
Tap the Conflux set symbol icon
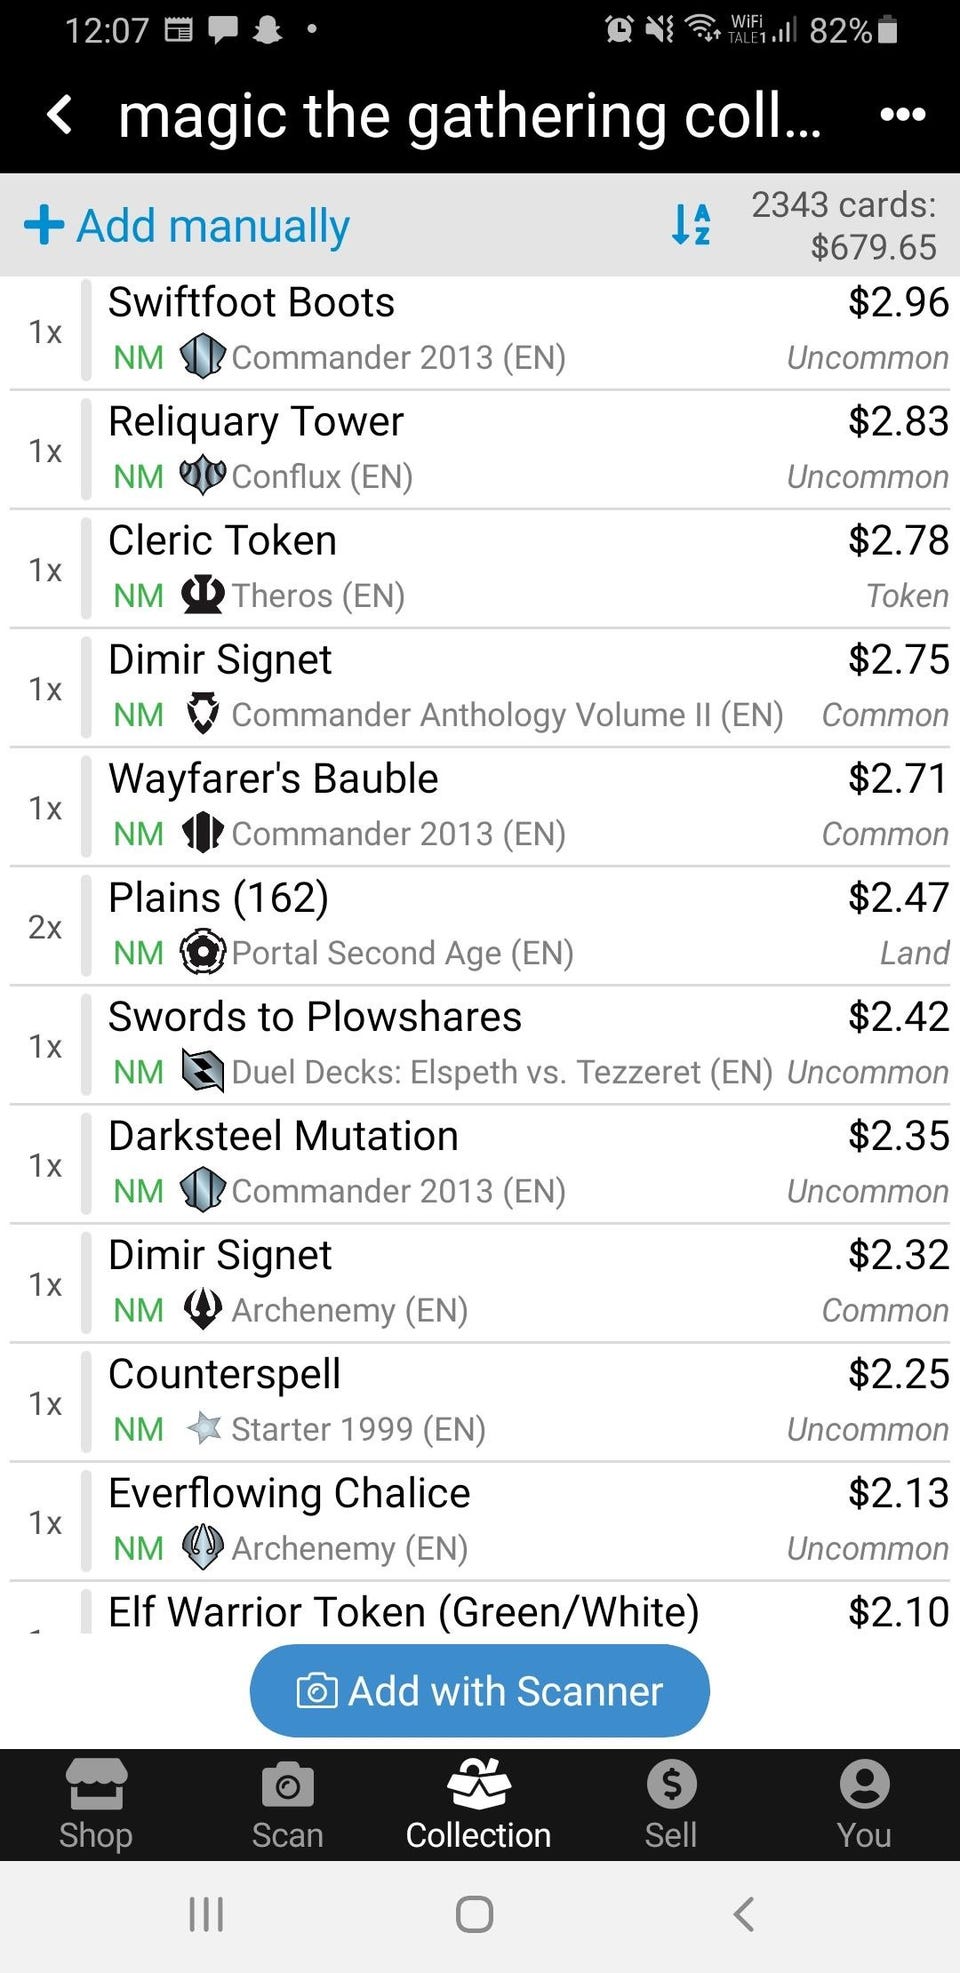tap(202, 476)
